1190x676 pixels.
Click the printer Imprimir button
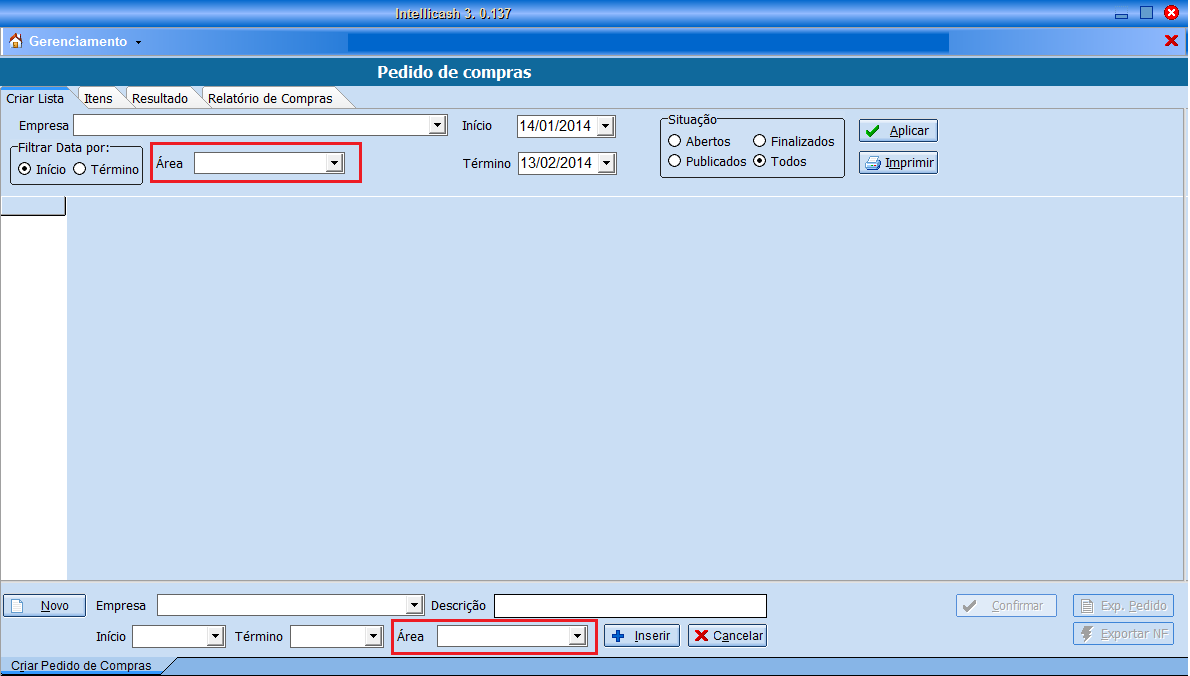coord(898,163)
